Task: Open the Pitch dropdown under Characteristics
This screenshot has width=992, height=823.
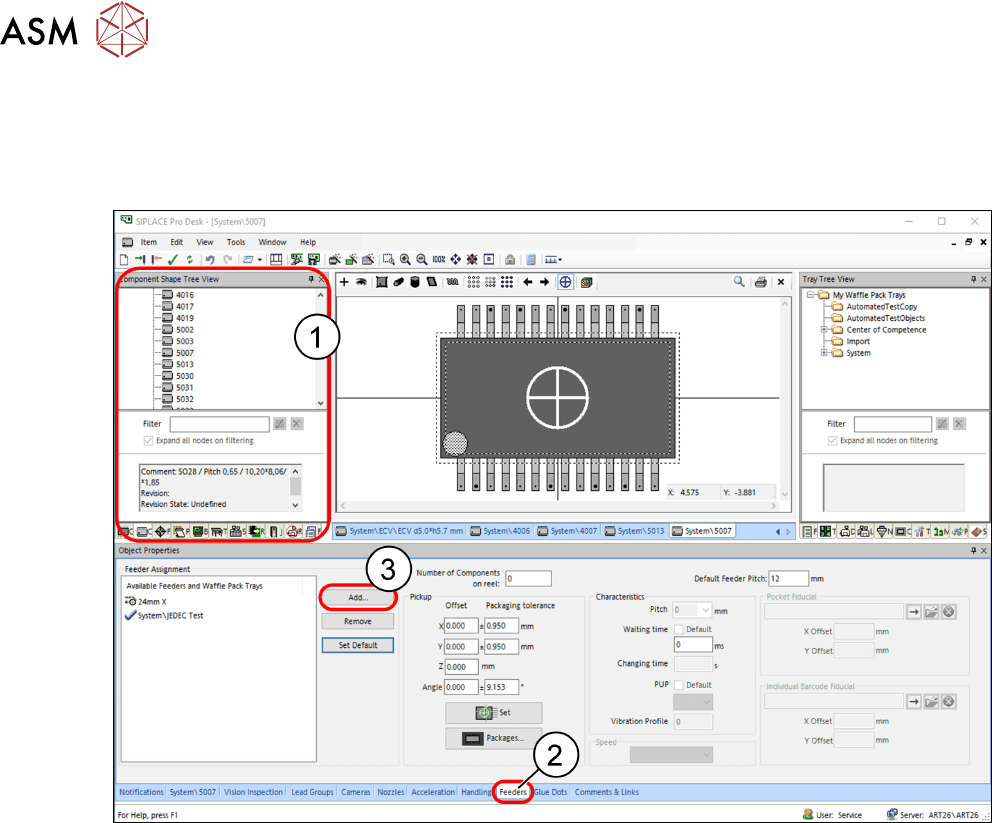Action: 705,610
